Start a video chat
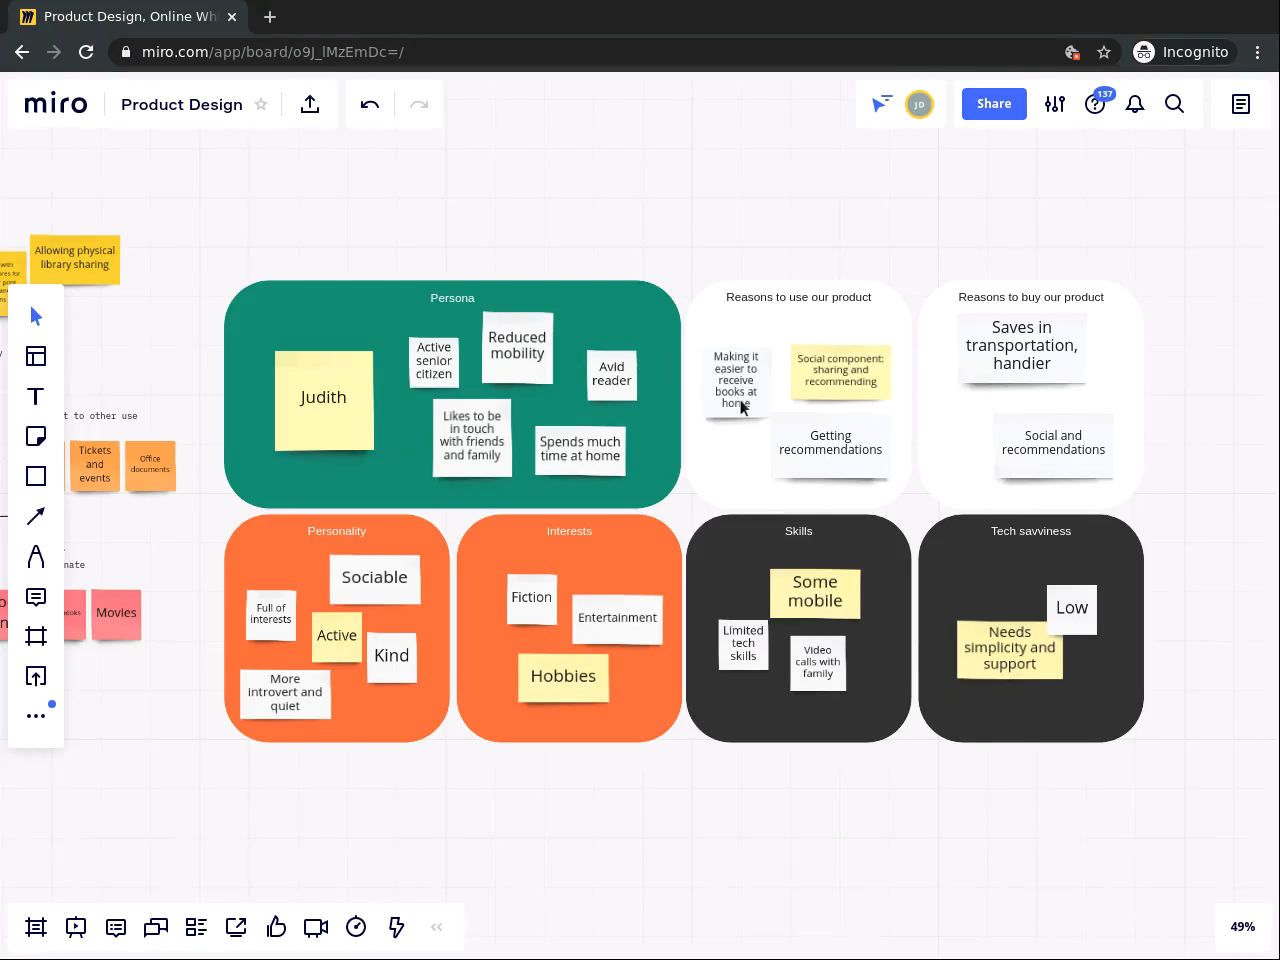The image size is (1280, 960). 316,927
